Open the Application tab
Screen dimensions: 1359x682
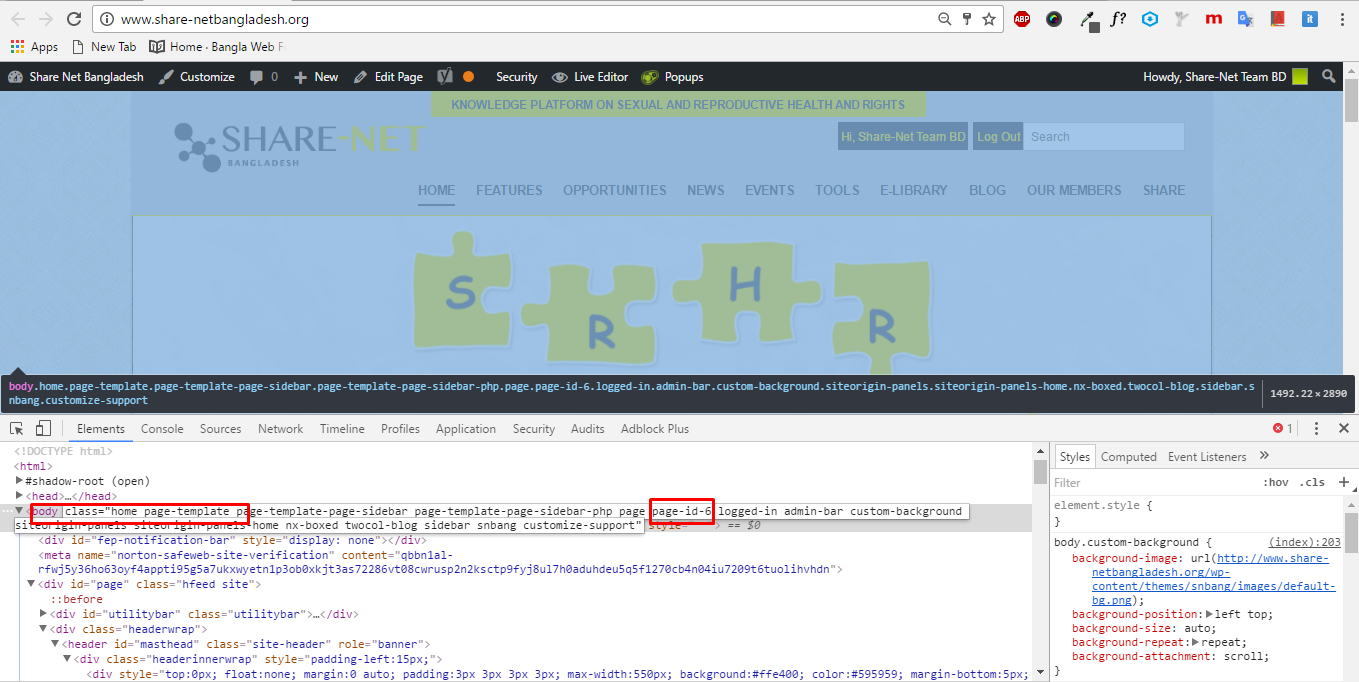[466, 428]
